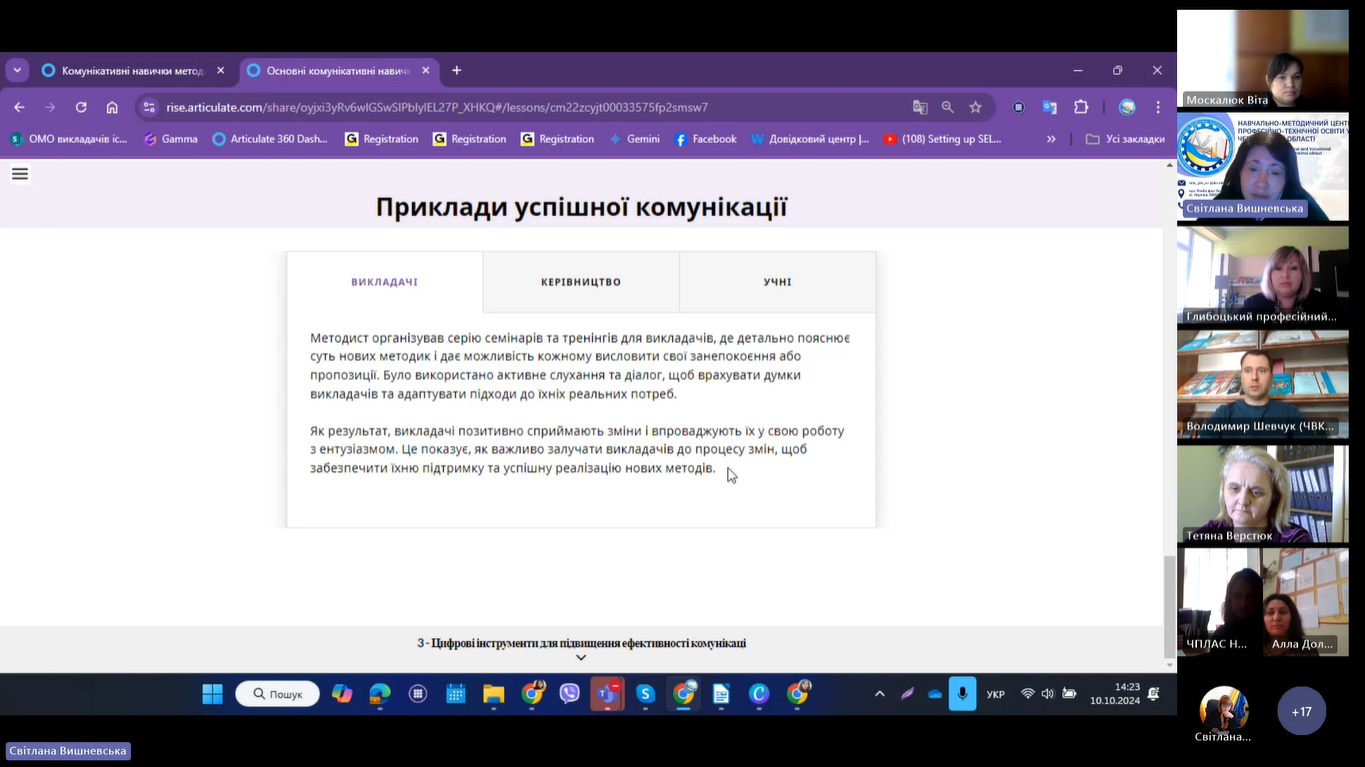Open Viber from the taskbar

coord(569,694)
